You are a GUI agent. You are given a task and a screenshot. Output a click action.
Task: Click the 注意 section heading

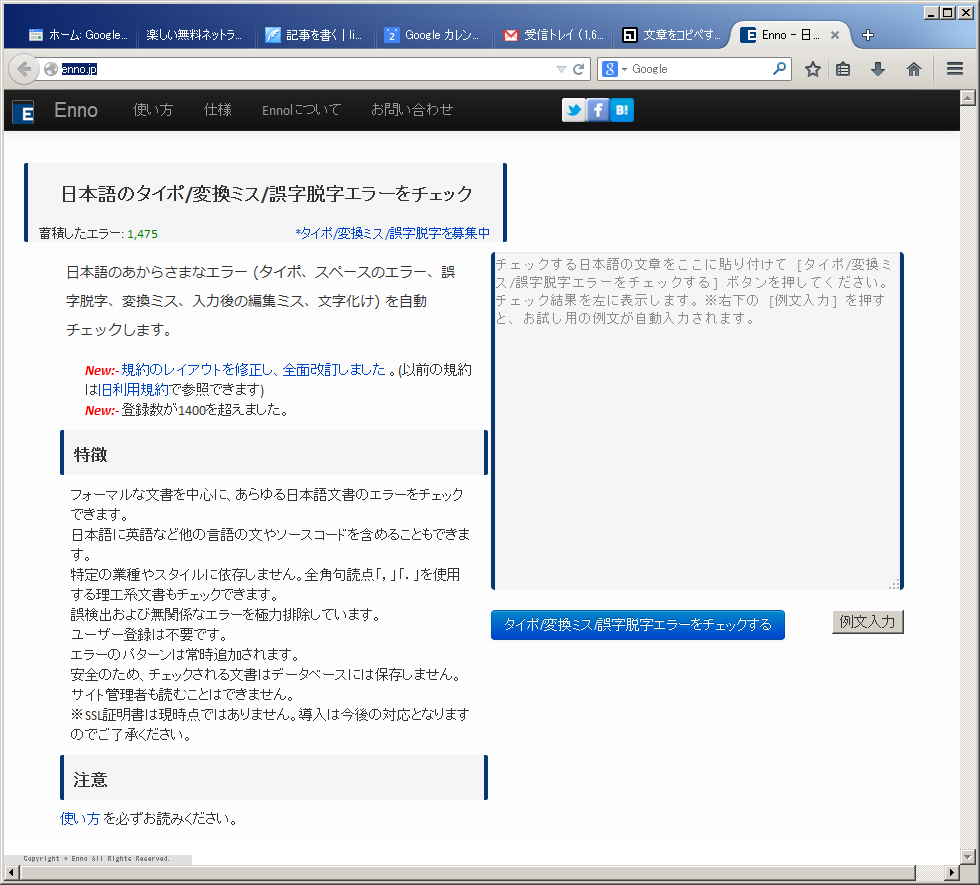click(x=90, y=779)
